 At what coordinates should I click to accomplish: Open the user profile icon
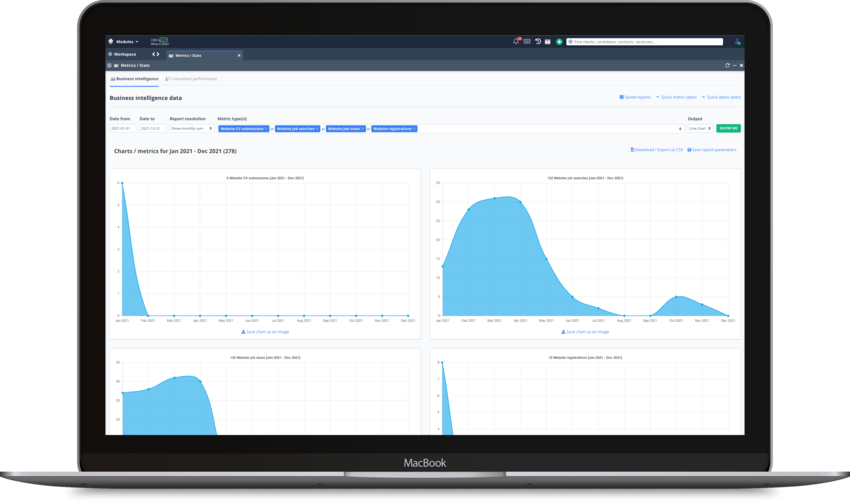click(737, 41)
